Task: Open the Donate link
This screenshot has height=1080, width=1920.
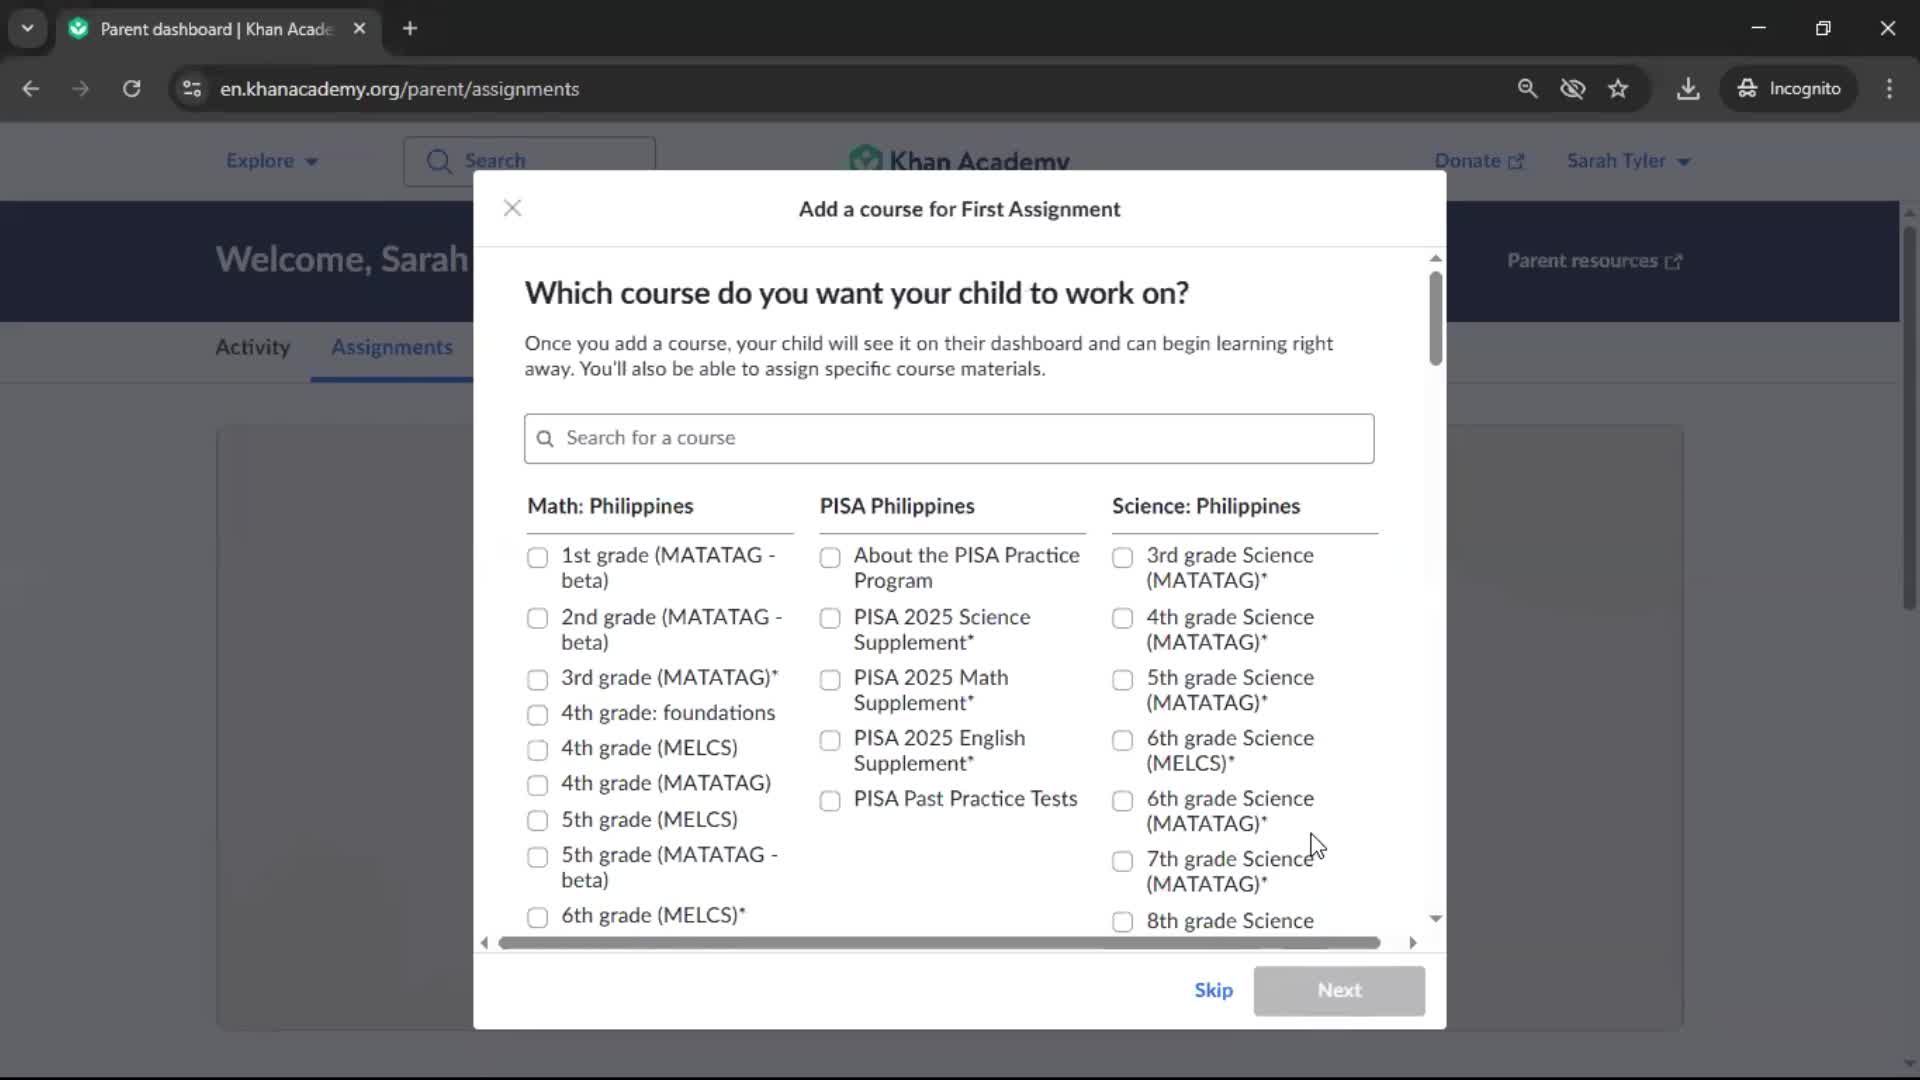Action: [1479, 161]
